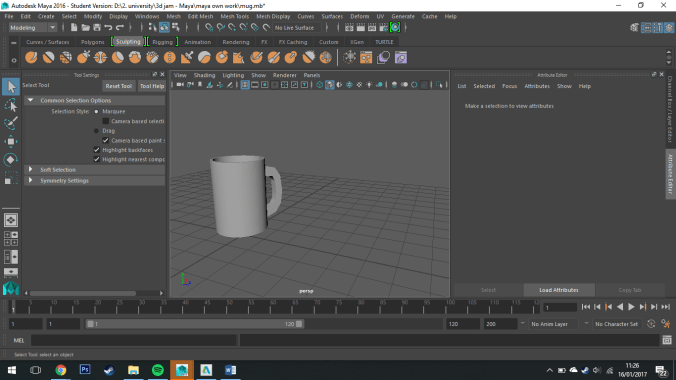This screenshot has width=676, height=380.
Task: Click the MEL command input field
Action: pyautogui.click(x=134, y=340)
